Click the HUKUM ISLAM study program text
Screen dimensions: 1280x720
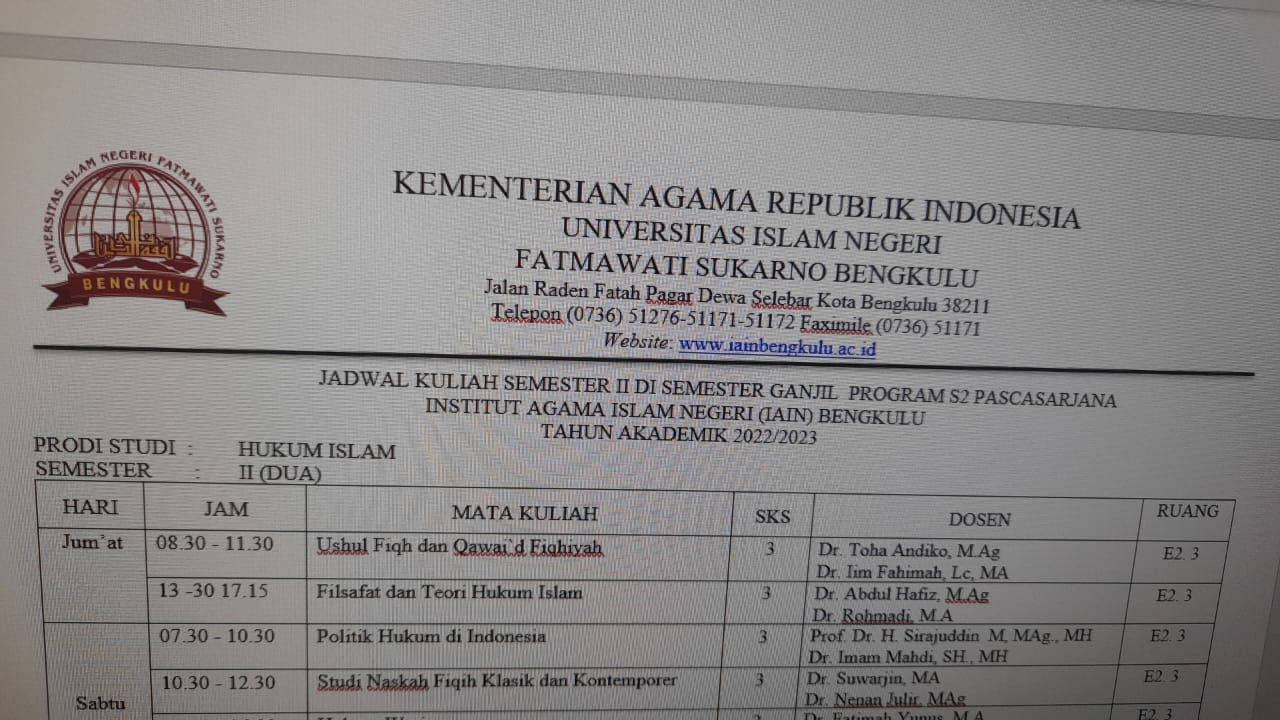click(x=316, y=451)
